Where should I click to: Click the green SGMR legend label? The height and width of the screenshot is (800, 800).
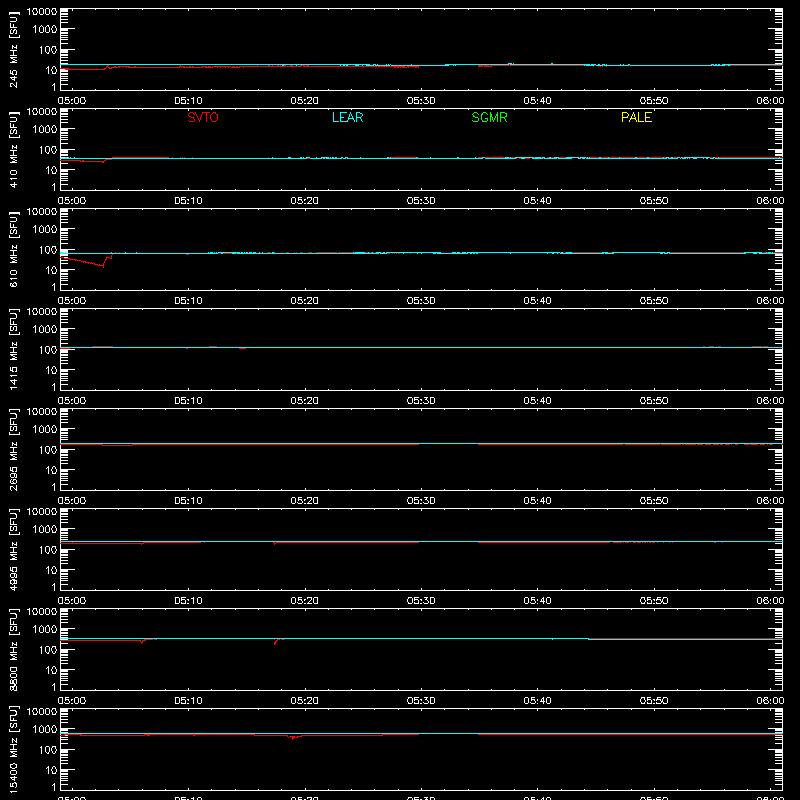tap(489, 117)
